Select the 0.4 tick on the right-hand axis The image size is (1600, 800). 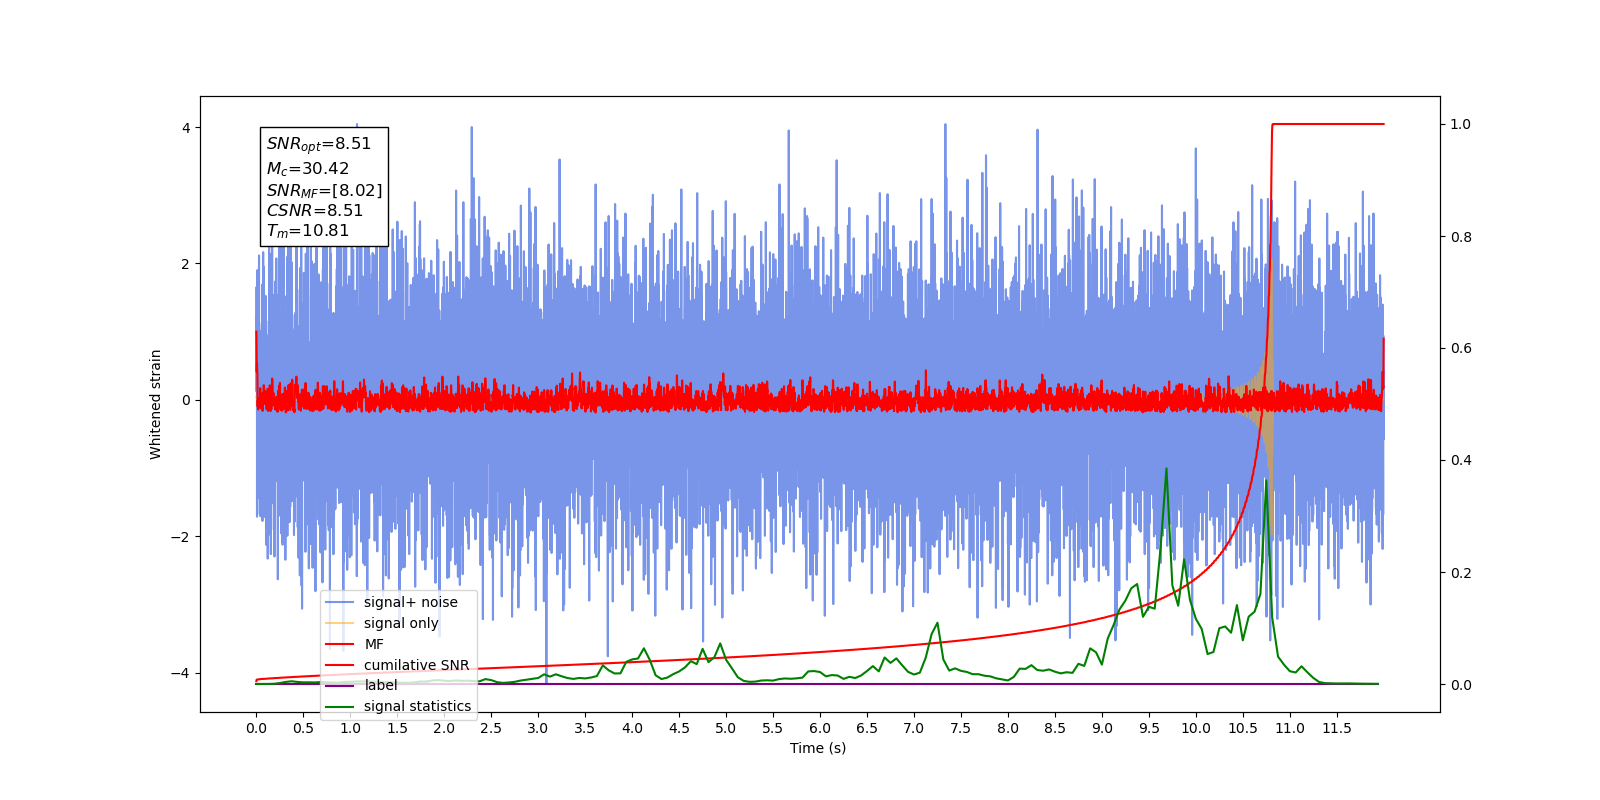1461,461
